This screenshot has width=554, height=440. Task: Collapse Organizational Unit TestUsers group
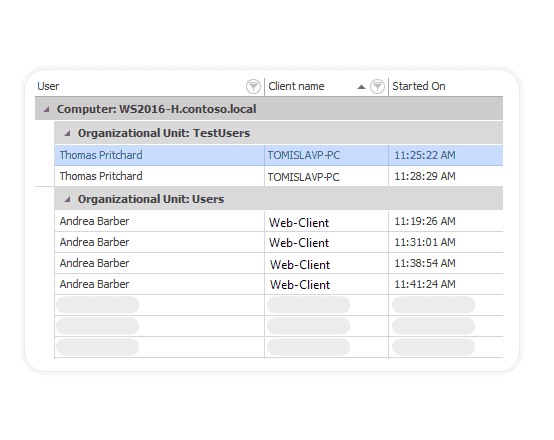[67, 133]
